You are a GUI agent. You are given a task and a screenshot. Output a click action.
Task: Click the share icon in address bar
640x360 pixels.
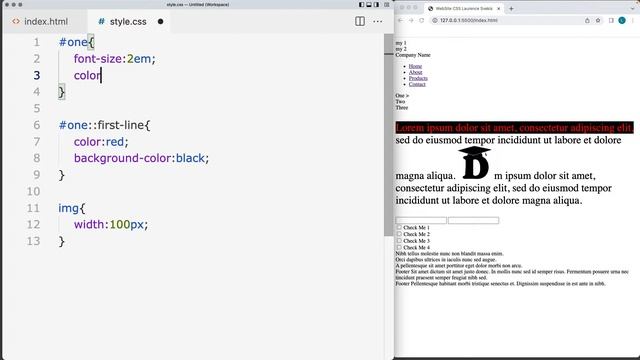(587, 20)
